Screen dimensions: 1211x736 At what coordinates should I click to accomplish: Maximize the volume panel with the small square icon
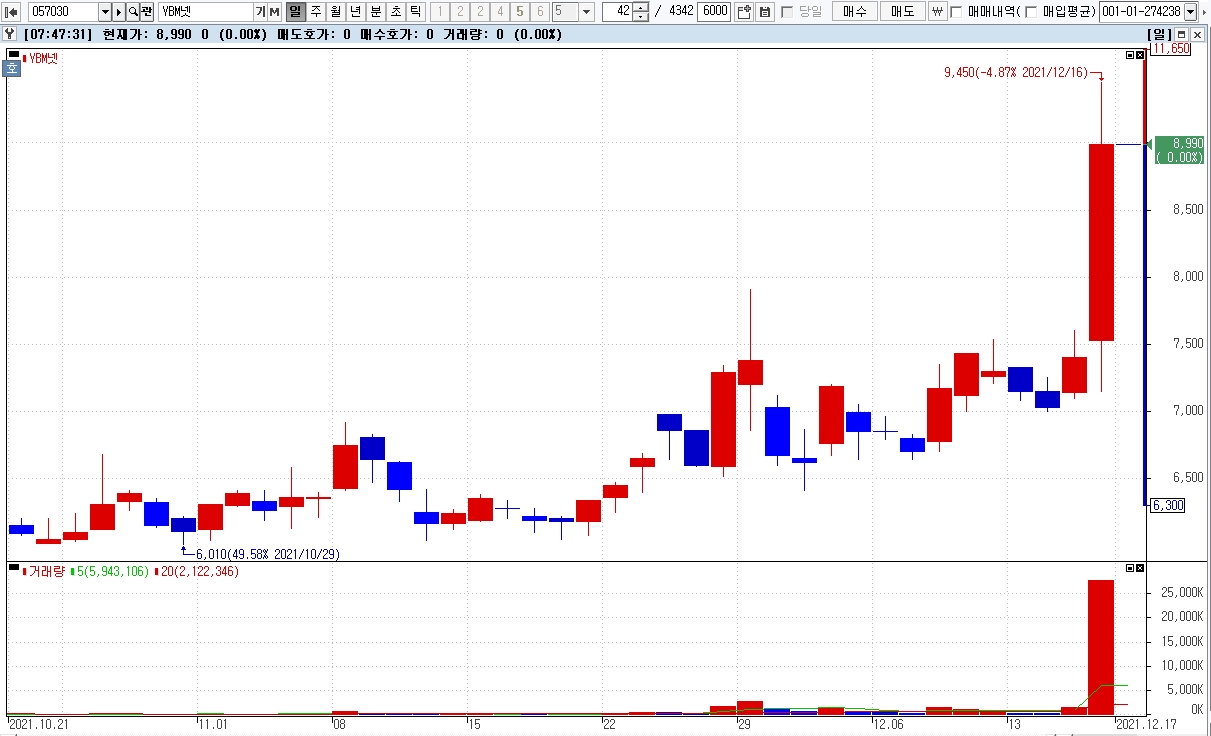point(1130,568)
